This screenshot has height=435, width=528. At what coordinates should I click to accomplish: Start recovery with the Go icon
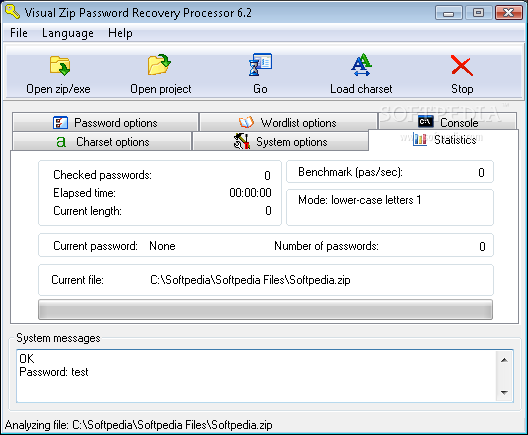[x=260, y=64]
